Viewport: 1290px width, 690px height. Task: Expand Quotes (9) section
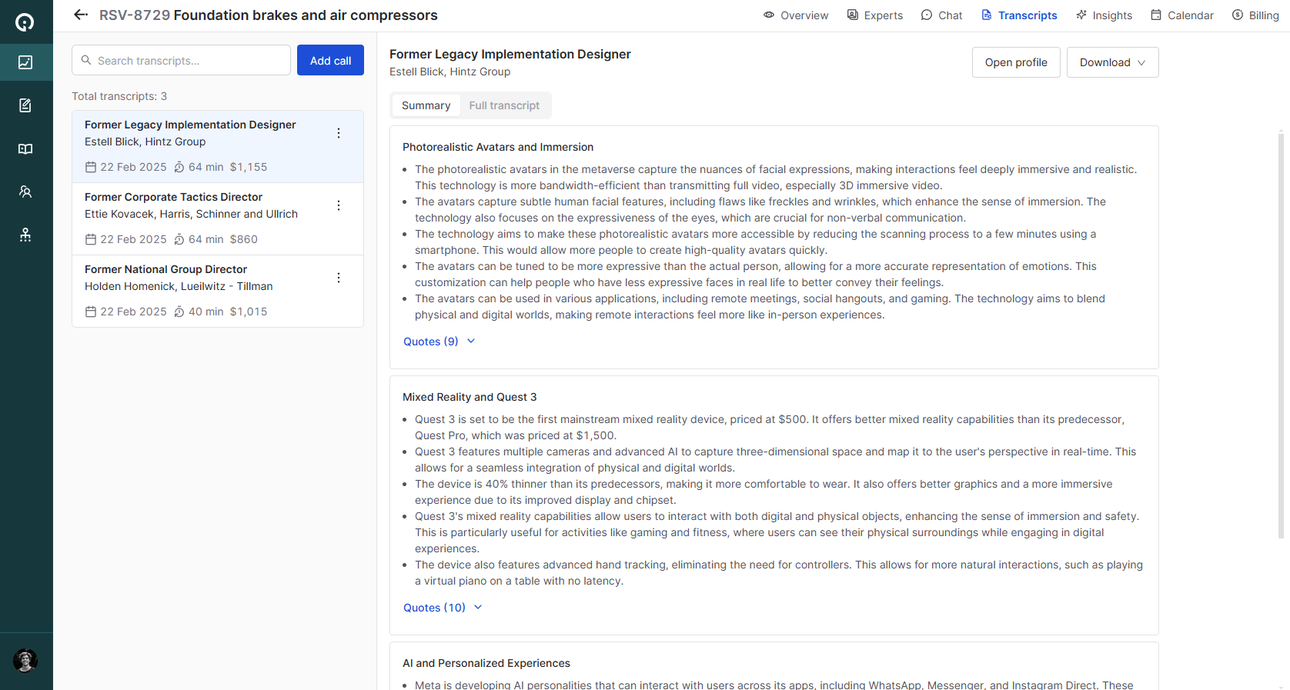coord(439,341)
